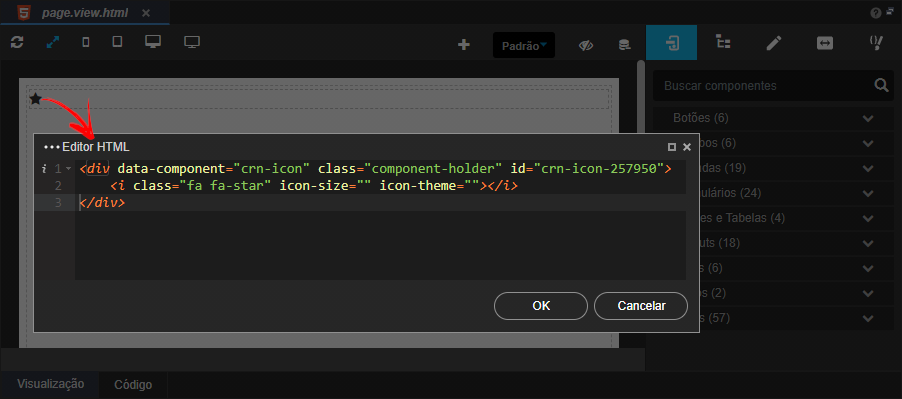This screenshot has width=902, height=399.
Task: Expand the category showing (57) items
Action: tap(773, 318)
